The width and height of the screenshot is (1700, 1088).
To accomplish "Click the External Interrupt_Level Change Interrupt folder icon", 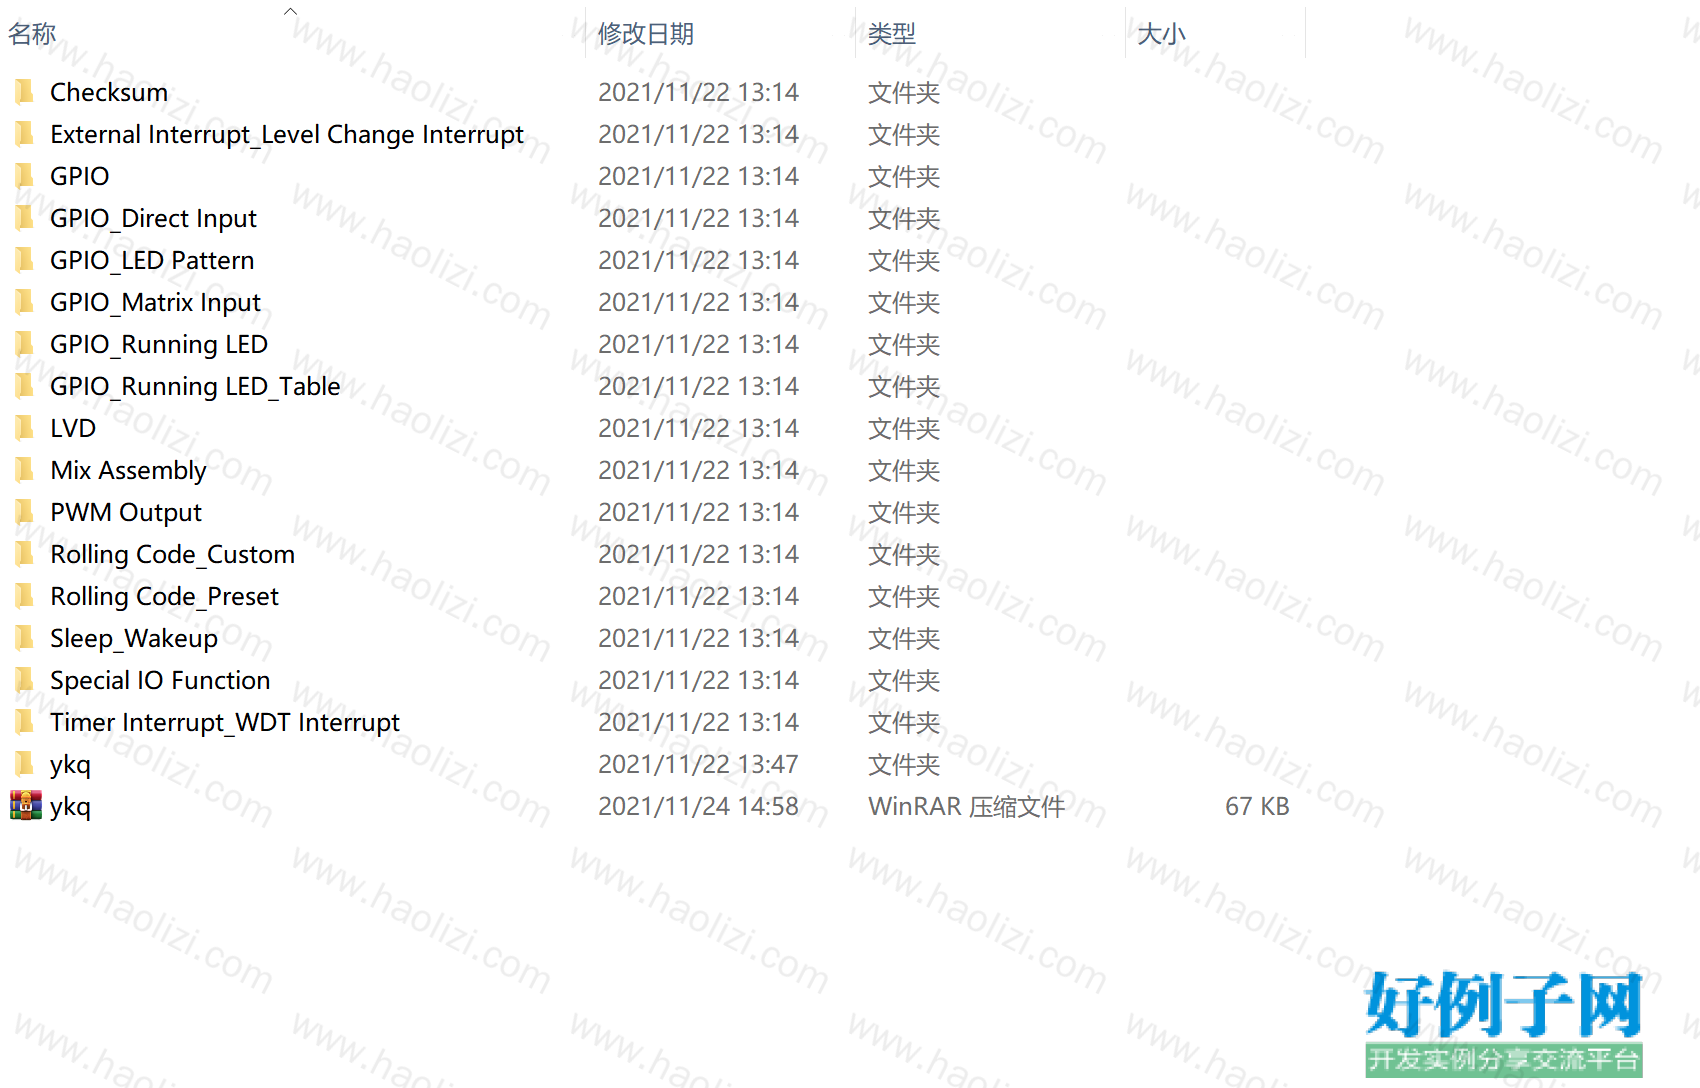I will coord(24,134).
